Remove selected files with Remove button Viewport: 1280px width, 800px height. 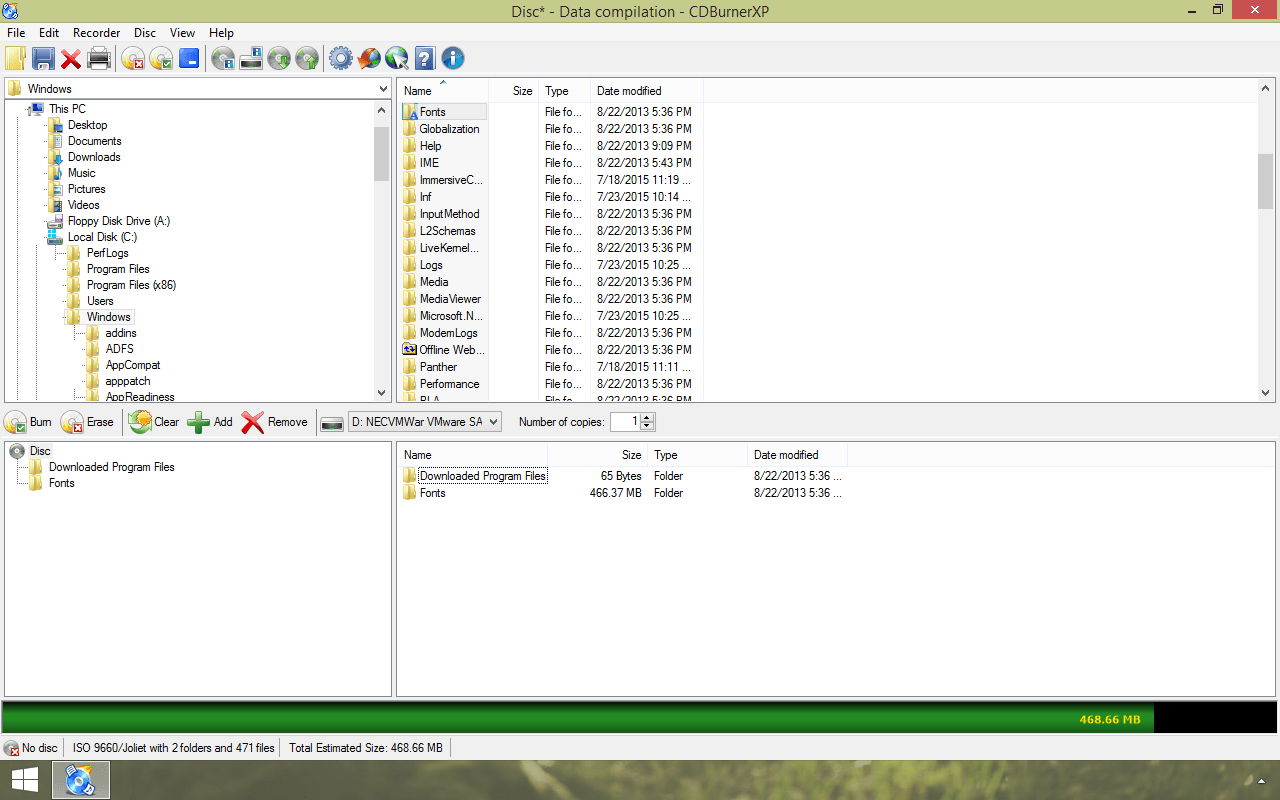tap(273, 421)
